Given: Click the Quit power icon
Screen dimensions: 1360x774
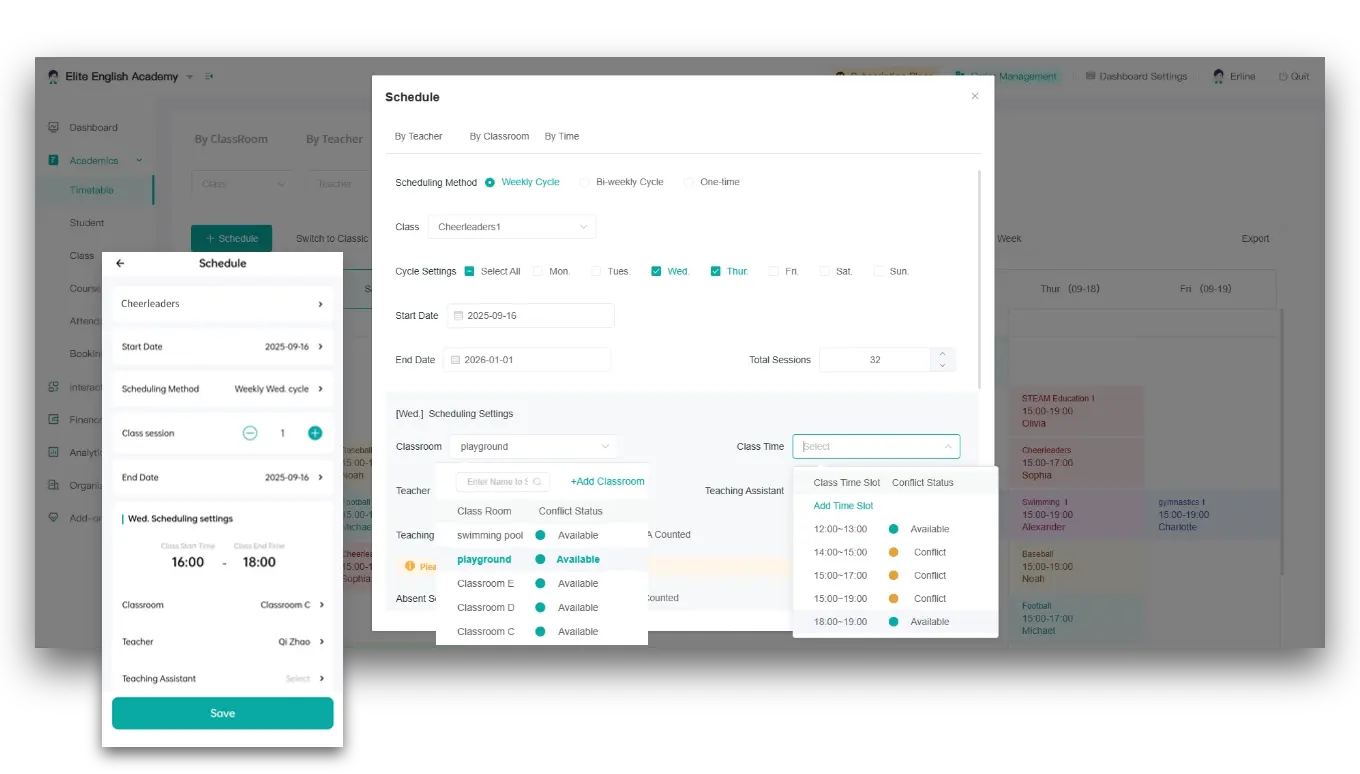Looking at the screenshot, I should (x=1281, y=76).
